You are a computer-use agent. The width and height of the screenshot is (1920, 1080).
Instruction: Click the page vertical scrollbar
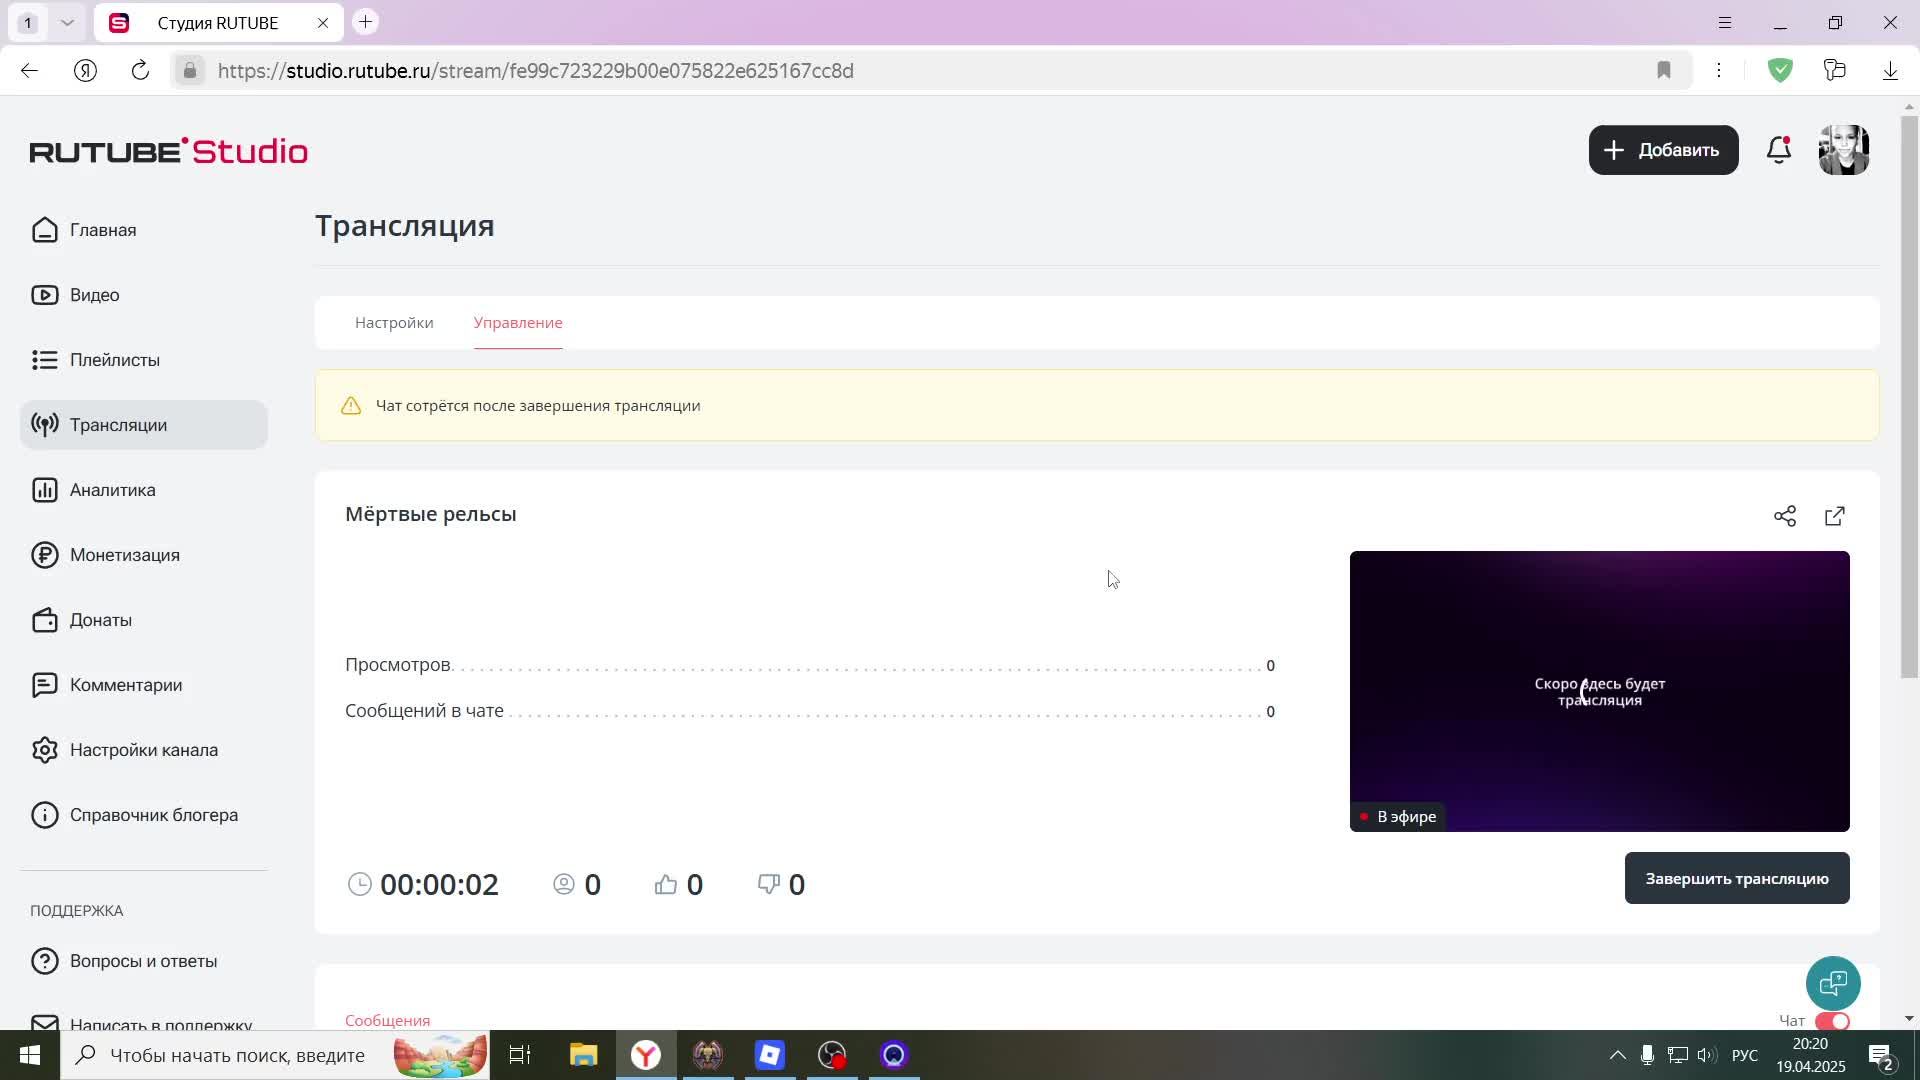(x=1909, y=400)
